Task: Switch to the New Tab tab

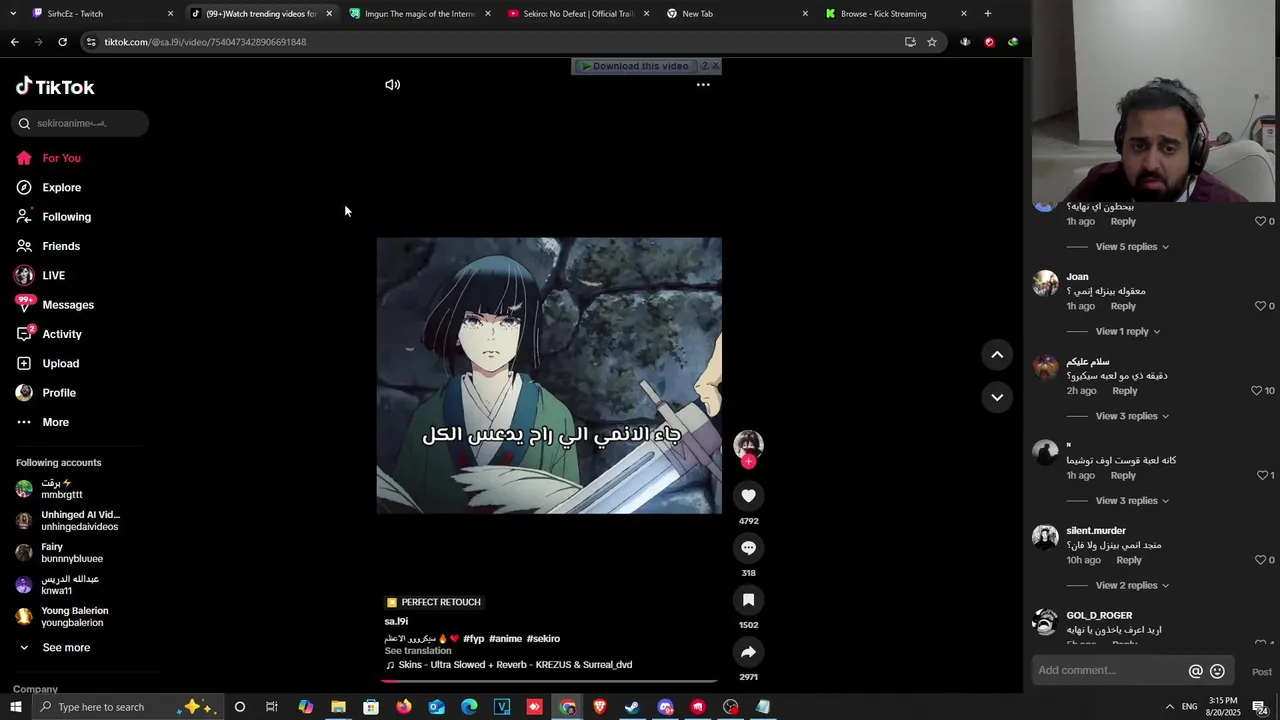Action: pyautogui.click(x=737, y=13)
